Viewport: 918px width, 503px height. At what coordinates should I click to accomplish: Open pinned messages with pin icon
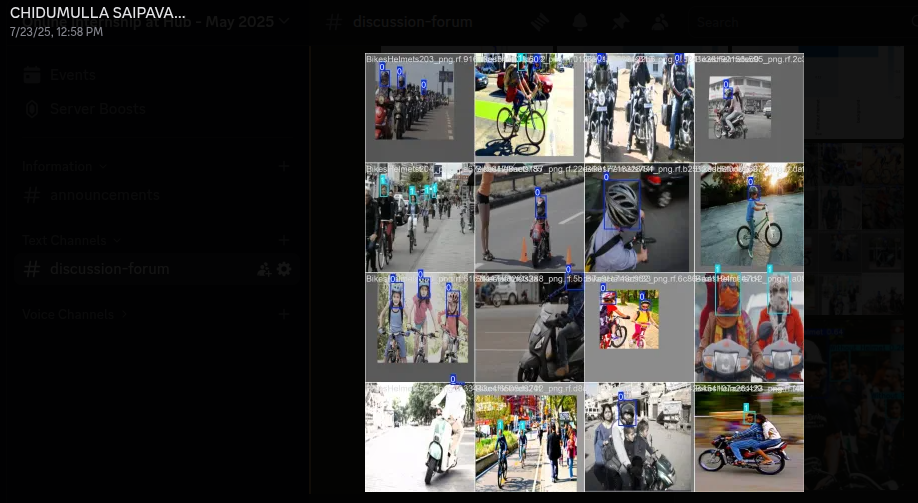(620, 21)
